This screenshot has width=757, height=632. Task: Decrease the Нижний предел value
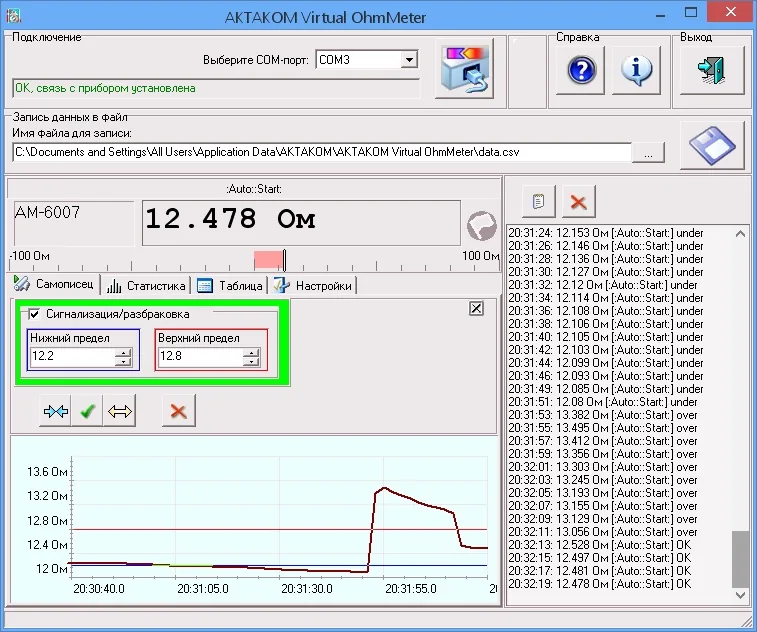tap(123, 361)
